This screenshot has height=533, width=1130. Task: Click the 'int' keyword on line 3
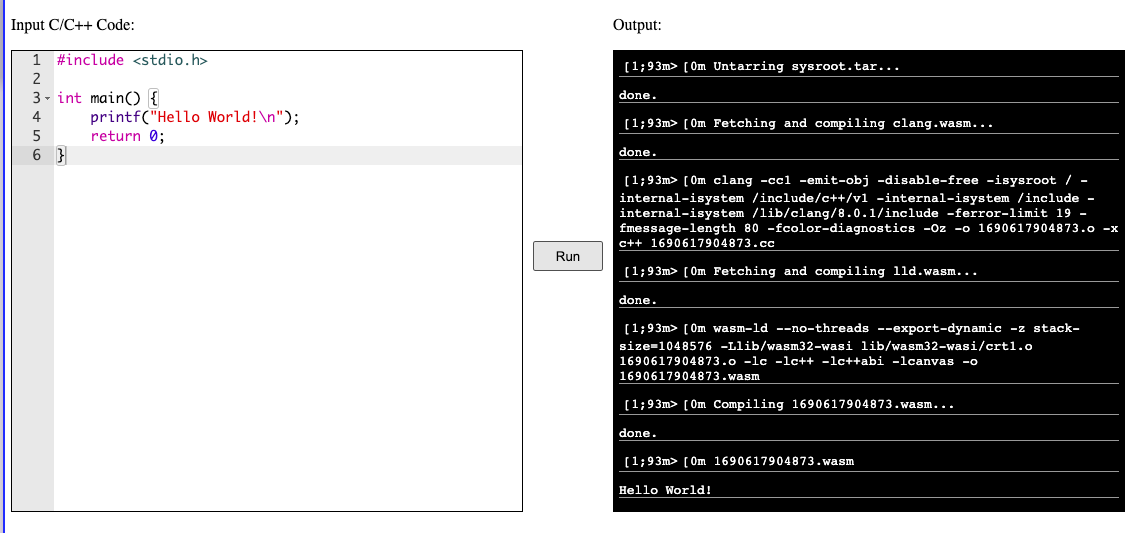69,98
